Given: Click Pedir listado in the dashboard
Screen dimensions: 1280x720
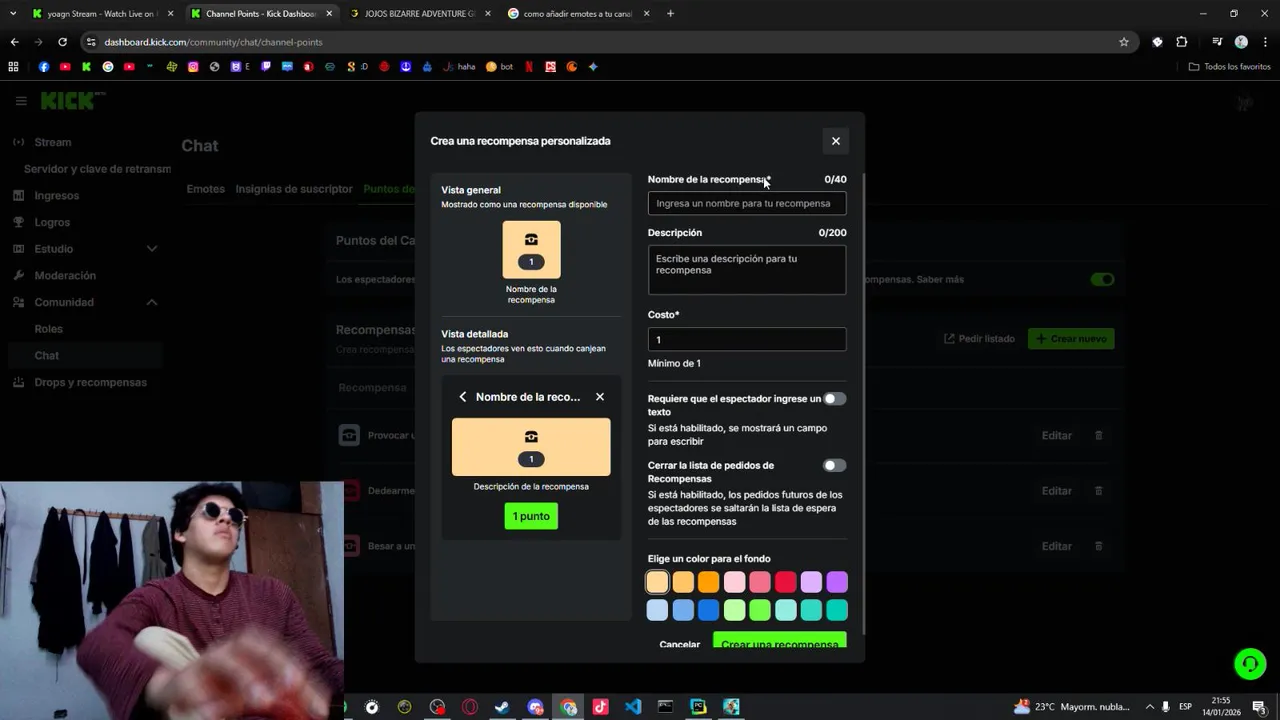Looking at the screenshot, I should pyautogui.click(x=979, y=339).
